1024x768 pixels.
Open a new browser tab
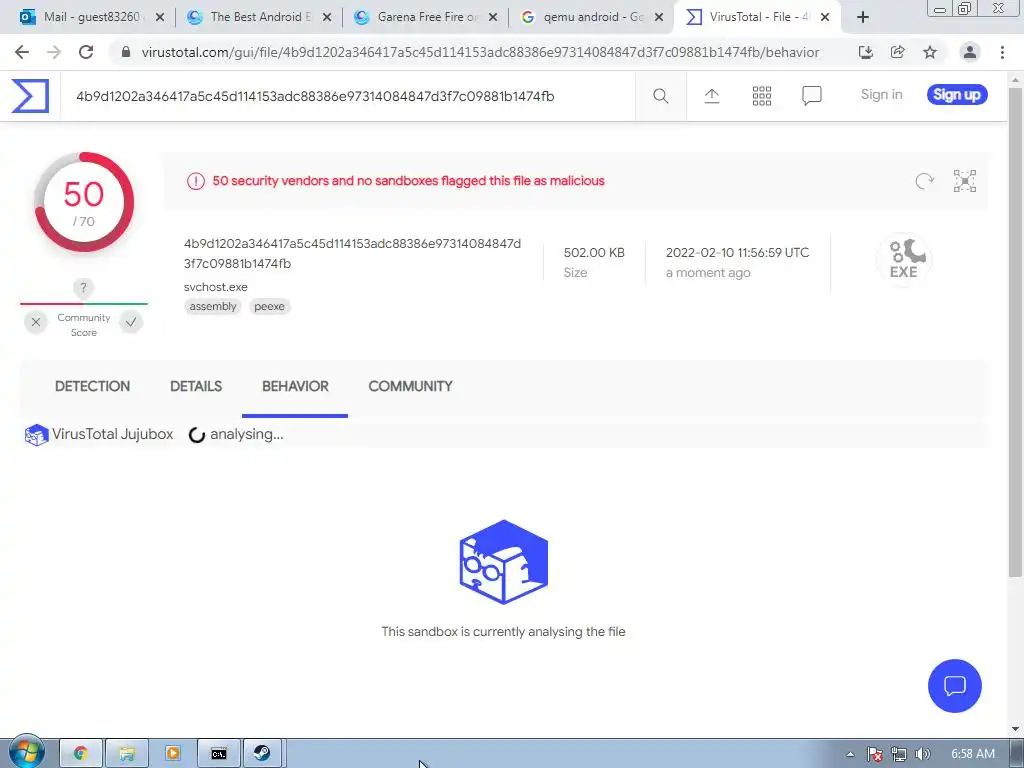click(x=863, y=18)
